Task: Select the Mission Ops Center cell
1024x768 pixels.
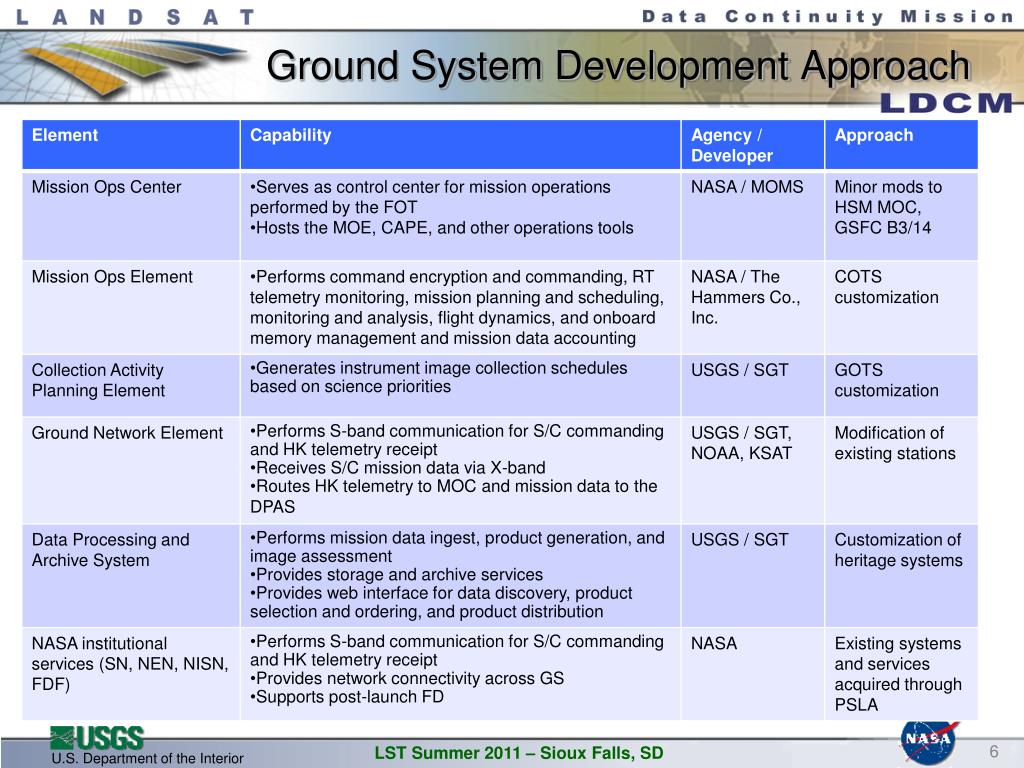Action: pos(131,216)
